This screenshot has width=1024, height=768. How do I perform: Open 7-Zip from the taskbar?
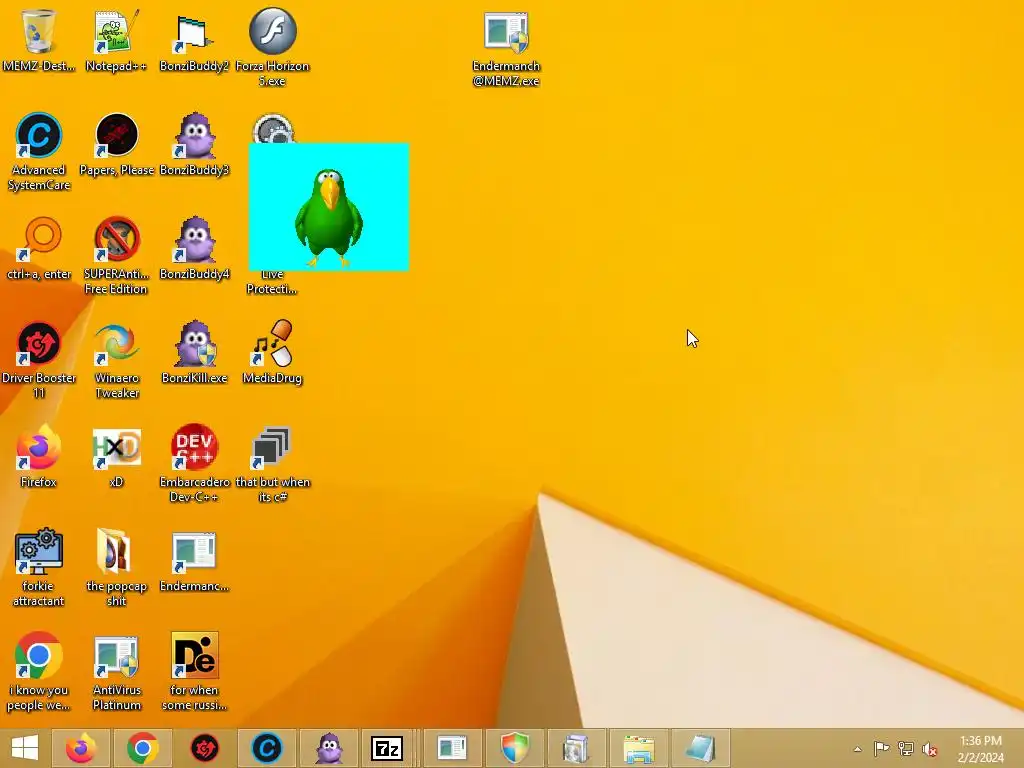387,748
